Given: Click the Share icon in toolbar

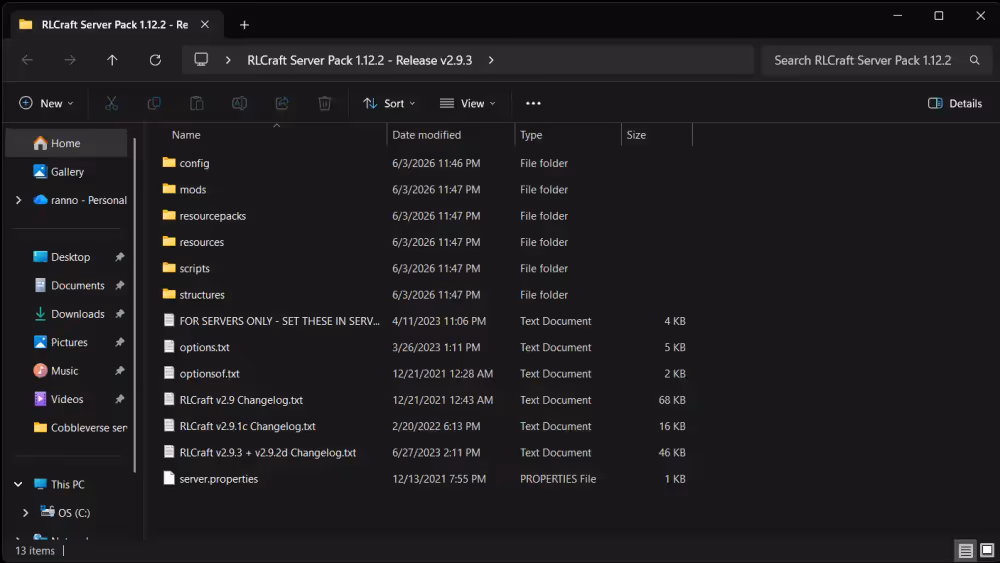Looking at the screenshot, I should [282, 103].
